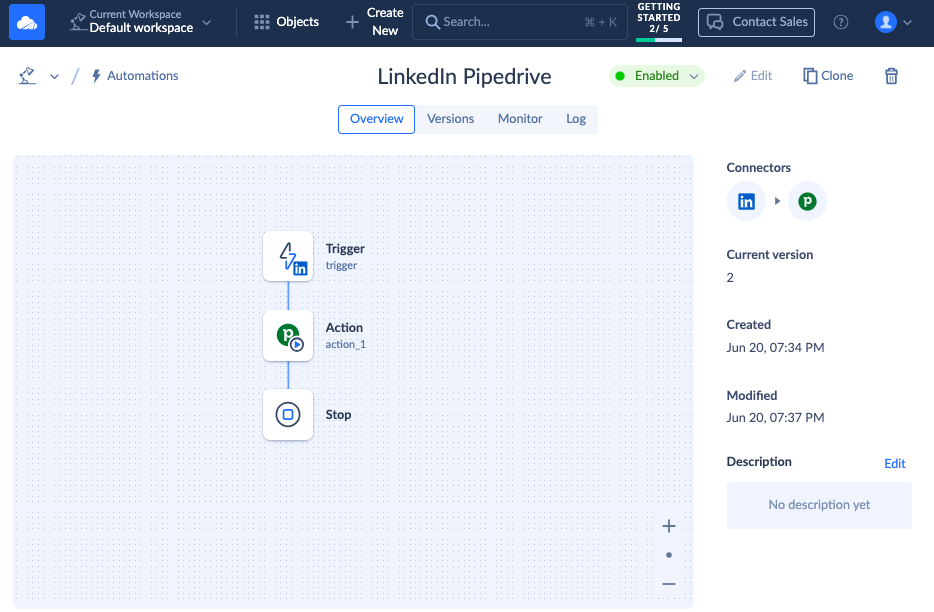
Task: Click the Edit pencil button
Action: click(753, 76)
